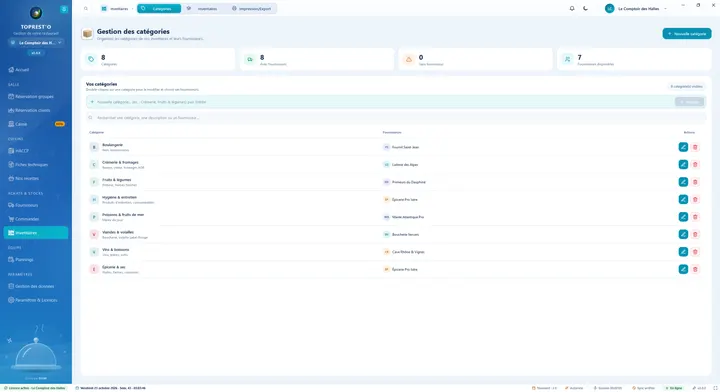Open HACCP in the sidebar
The width and height of the screenshot is (720, 392).
tap(36, 151)
